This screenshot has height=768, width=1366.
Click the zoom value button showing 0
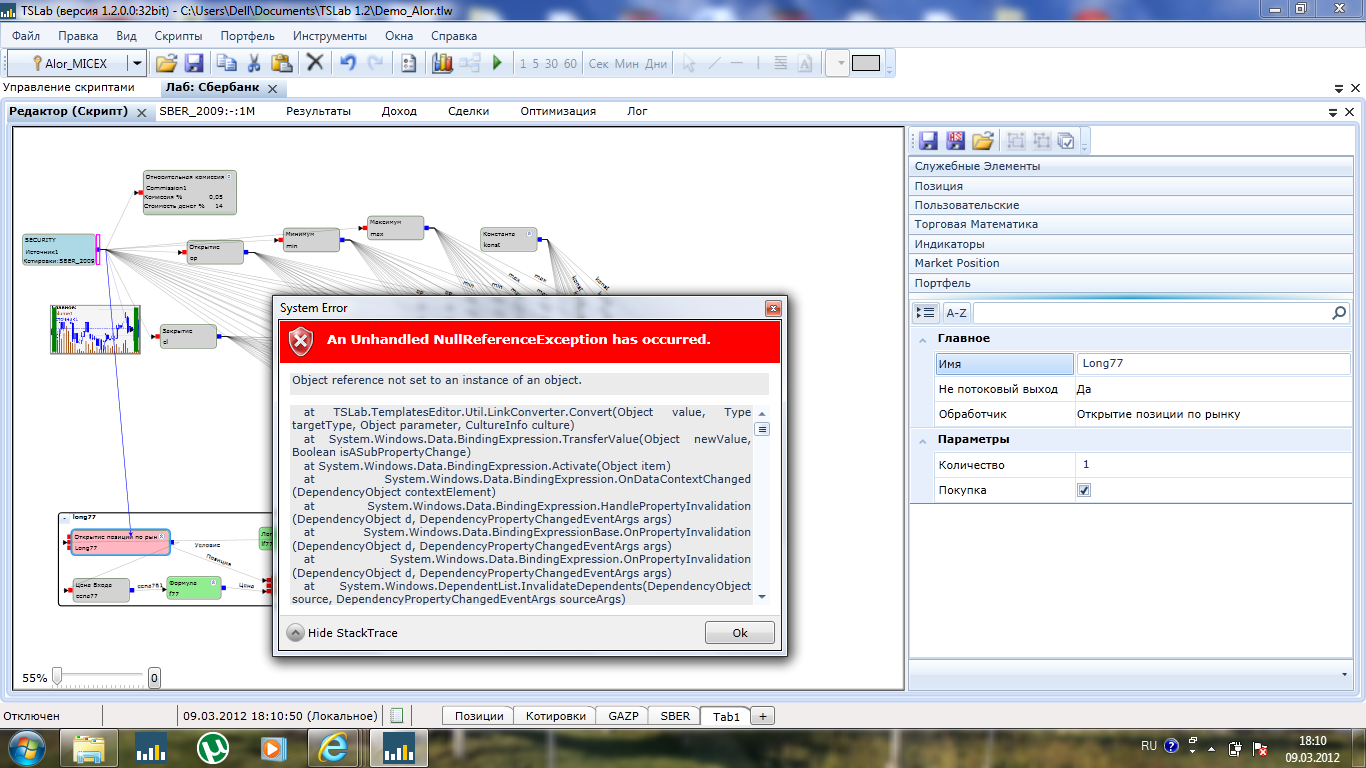[154, 678]
